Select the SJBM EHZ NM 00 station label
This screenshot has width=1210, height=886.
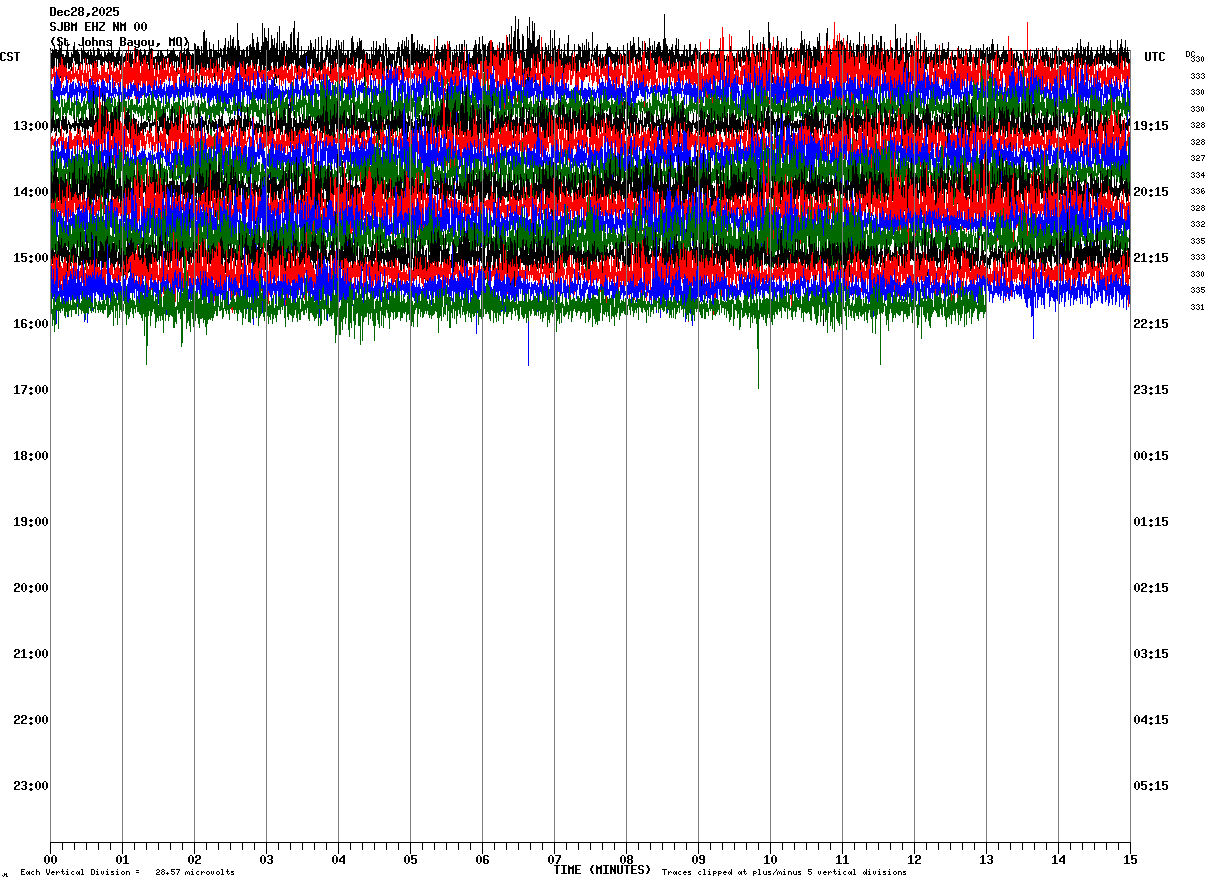[98, 27]
